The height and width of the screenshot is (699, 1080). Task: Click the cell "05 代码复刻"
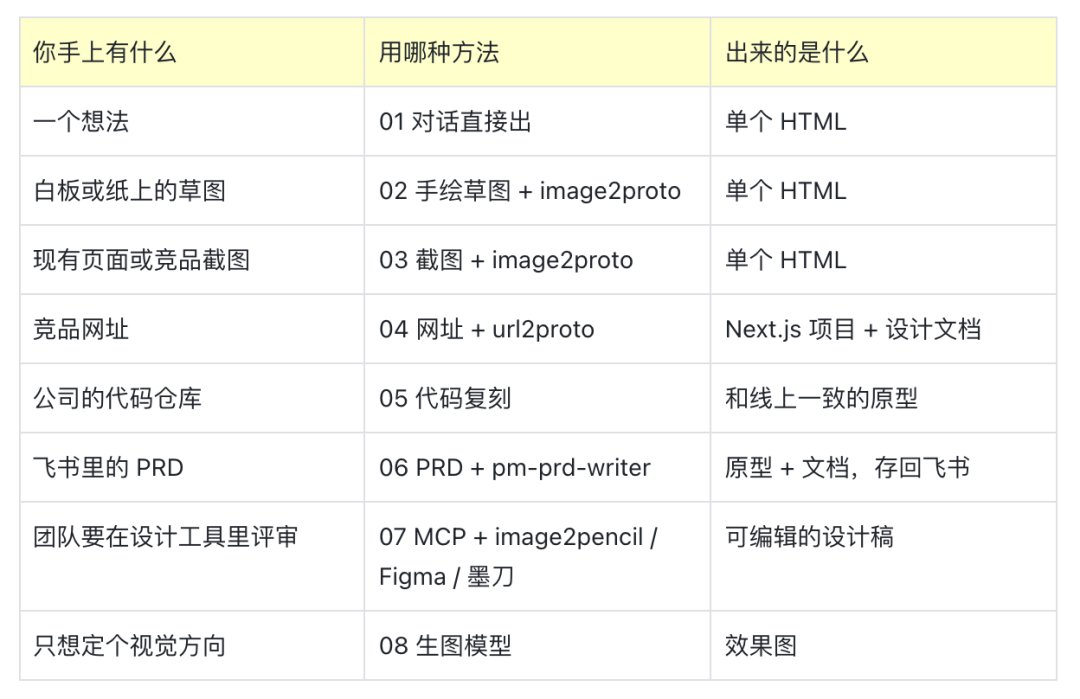pos(537,398)
